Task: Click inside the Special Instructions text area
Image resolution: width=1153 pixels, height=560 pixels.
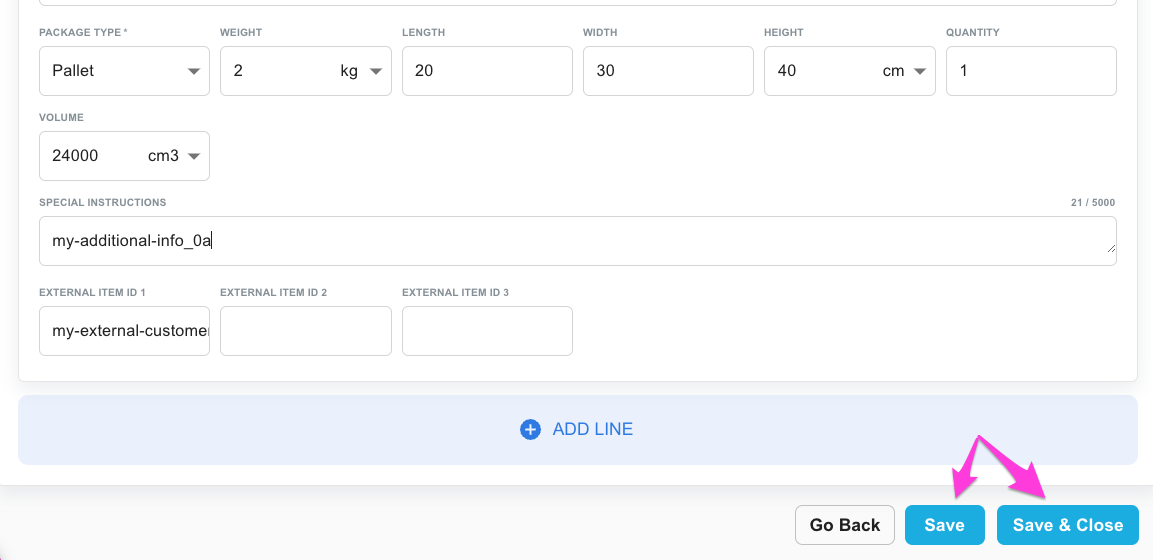Action: (x=578, y=241)
